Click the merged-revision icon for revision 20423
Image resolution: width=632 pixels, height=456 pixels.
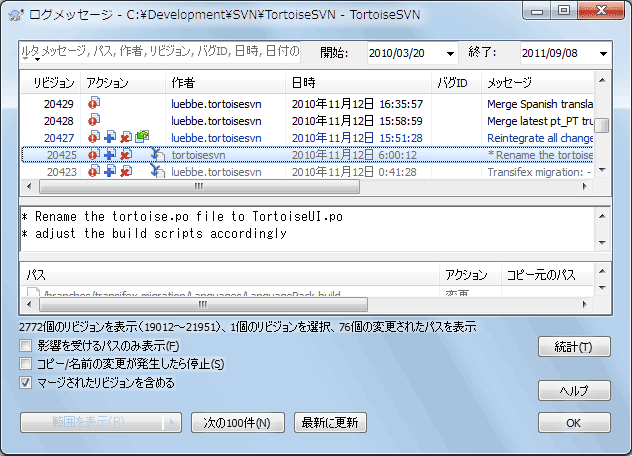(x=157, y=171)
